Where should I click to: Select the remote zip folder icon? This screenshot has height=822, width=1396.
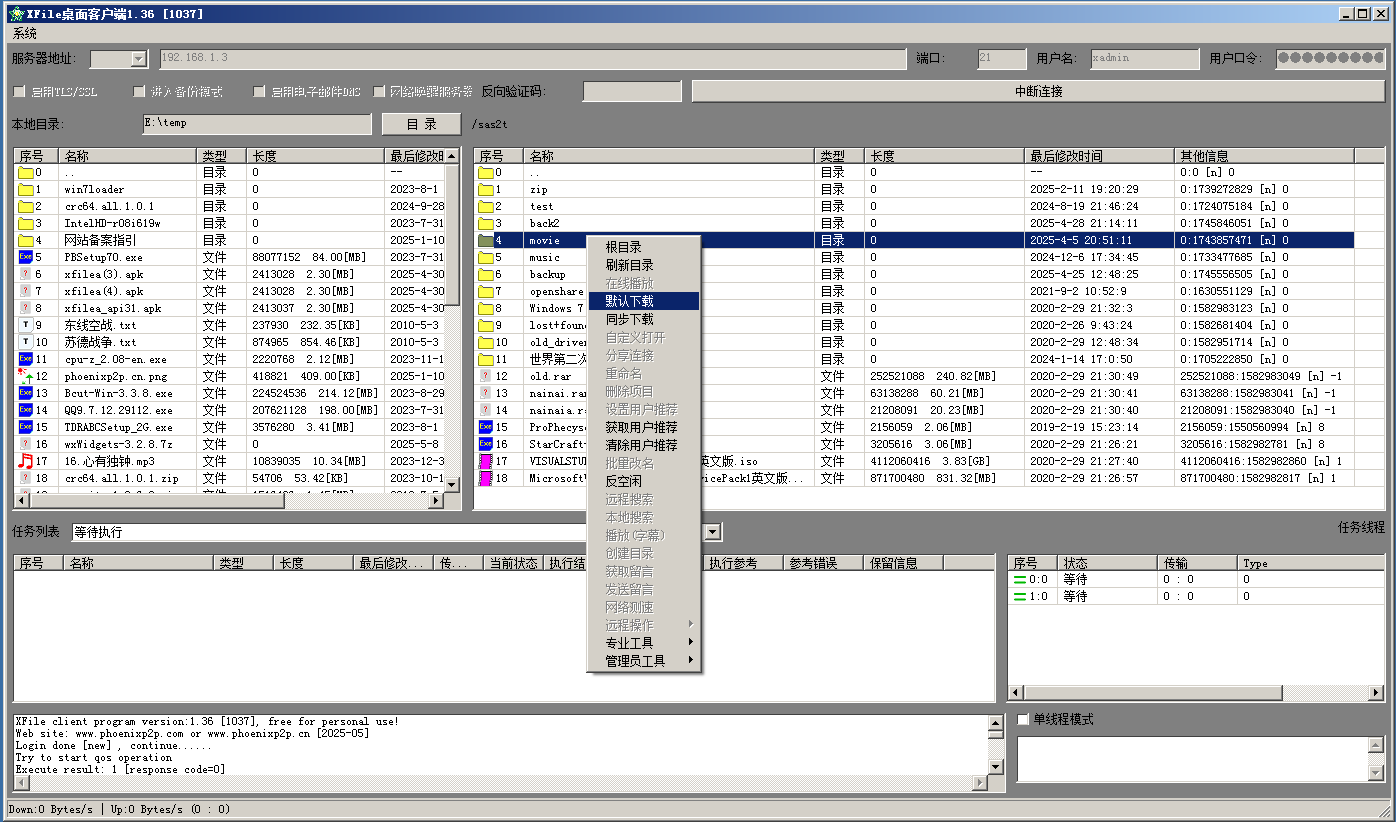point(486,189)
